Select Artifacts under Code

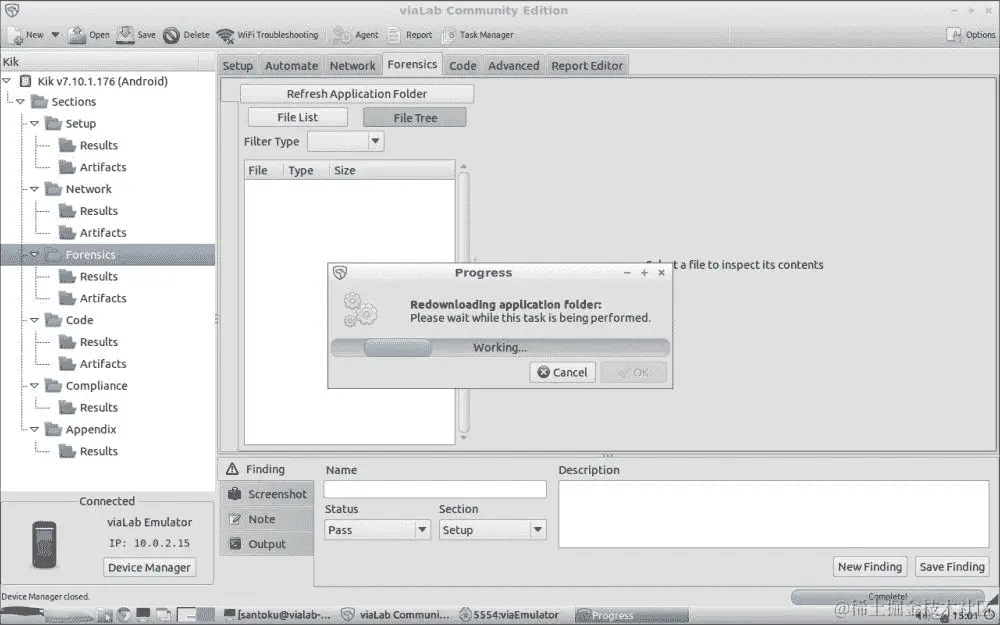[103, 364]
